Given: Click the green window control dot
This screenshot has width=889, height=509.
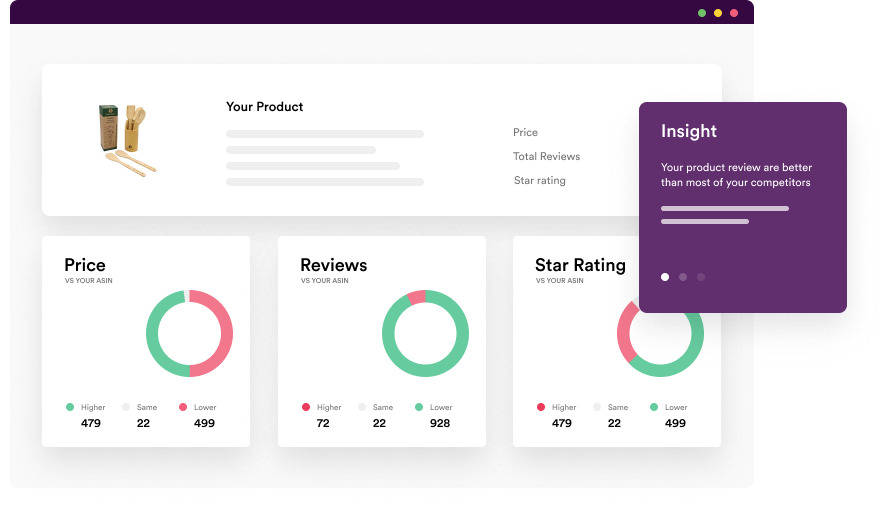Looking at the screenshot, I should (702, 13).
